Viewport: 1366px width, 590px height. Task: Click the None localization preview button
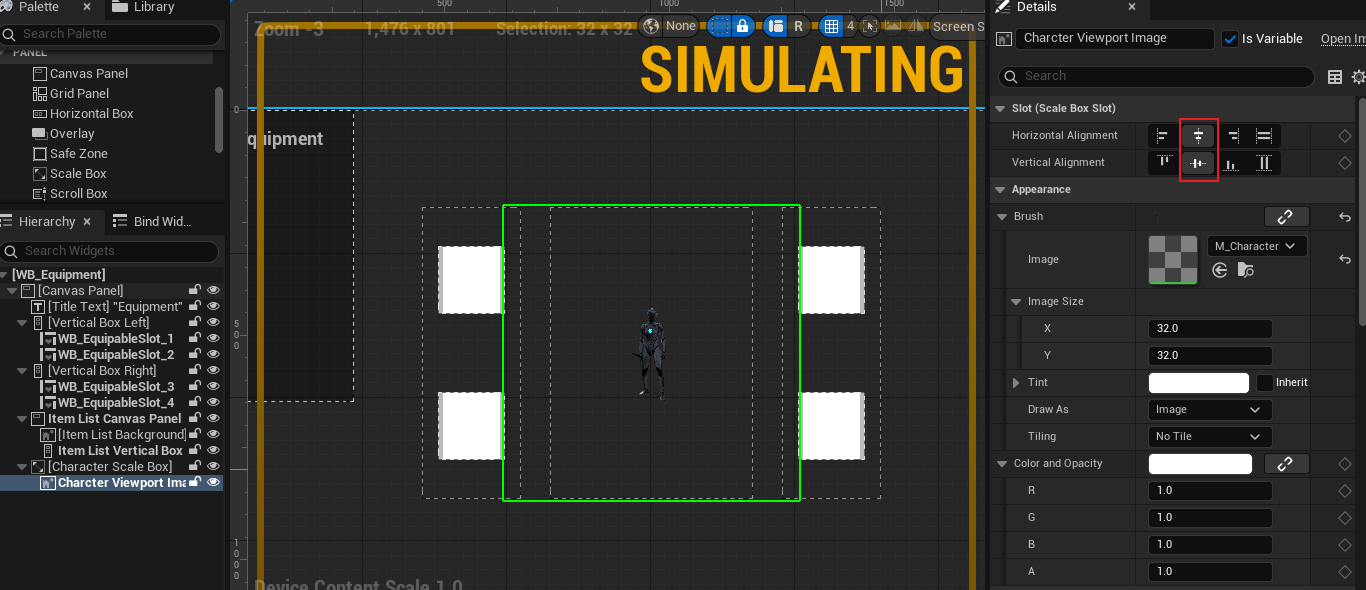point(681,26)
